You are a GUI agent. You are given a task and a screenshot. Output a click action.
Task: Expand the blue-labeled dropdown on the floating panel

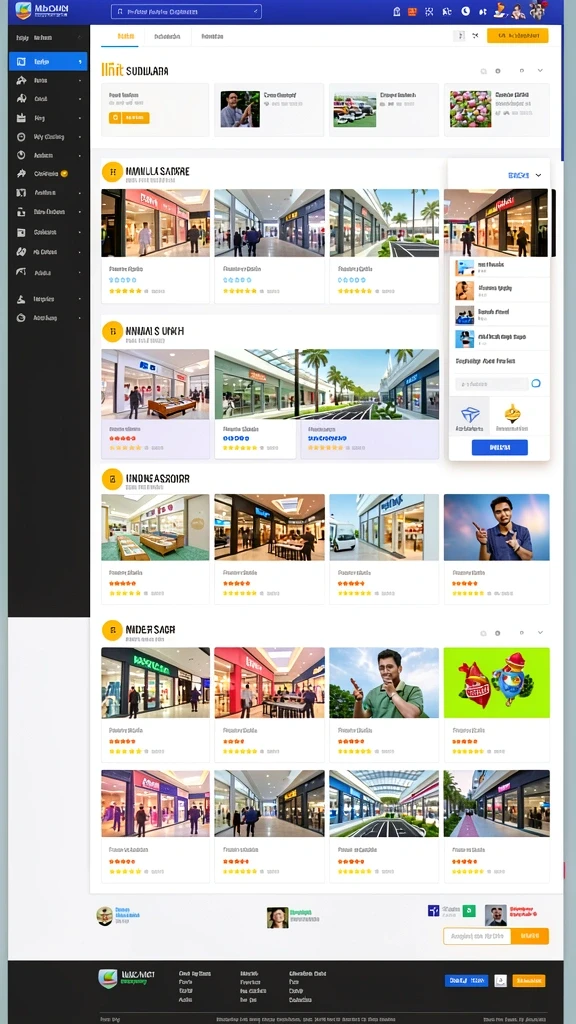pos(524,175)
